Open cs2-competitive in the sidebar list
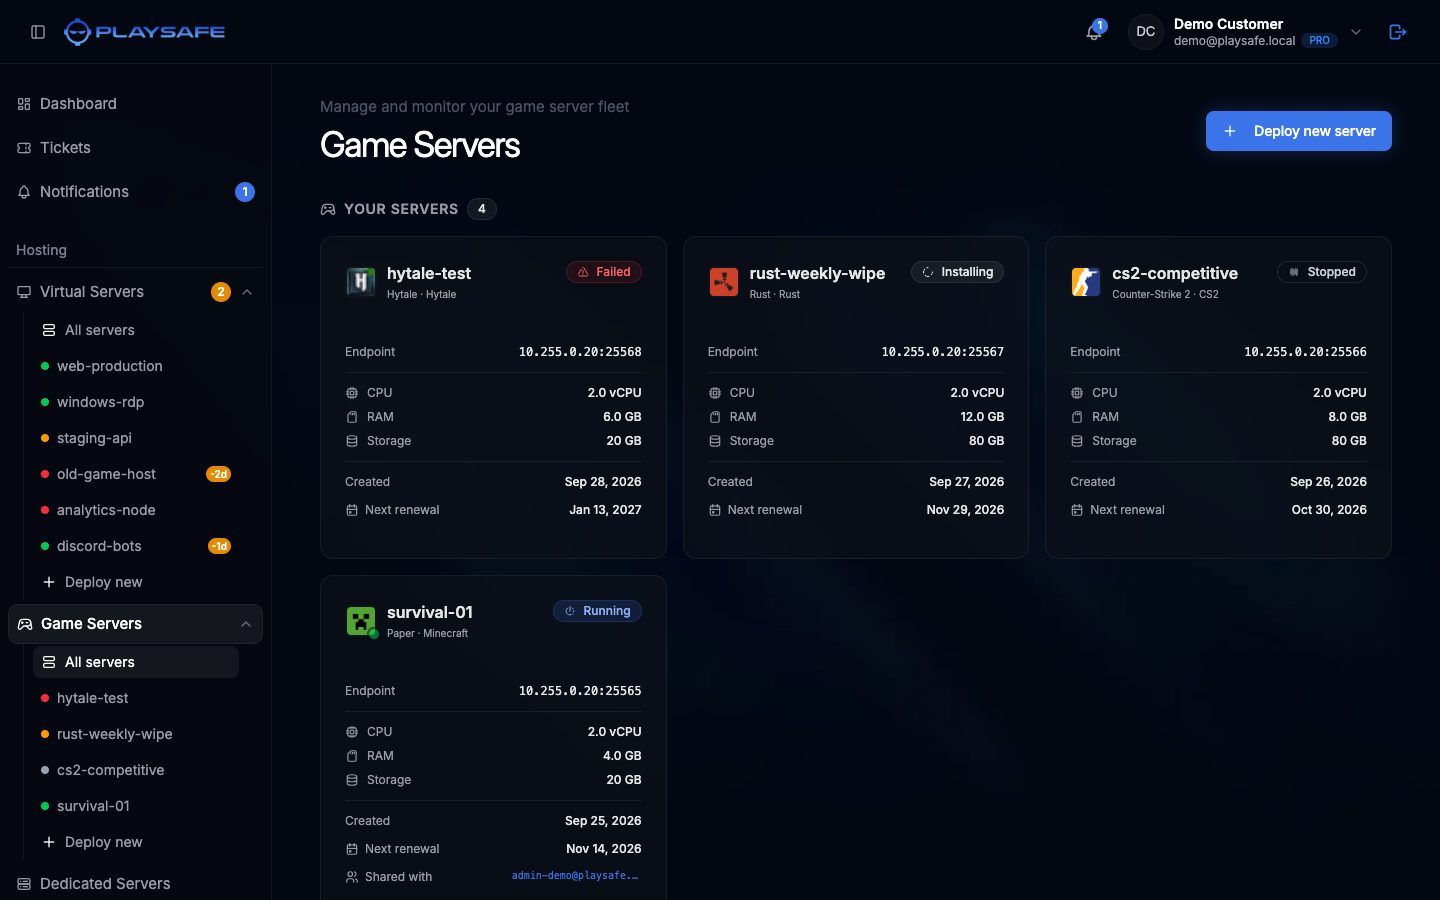The height and width of the screenshot is (900, 1440). 136,770
